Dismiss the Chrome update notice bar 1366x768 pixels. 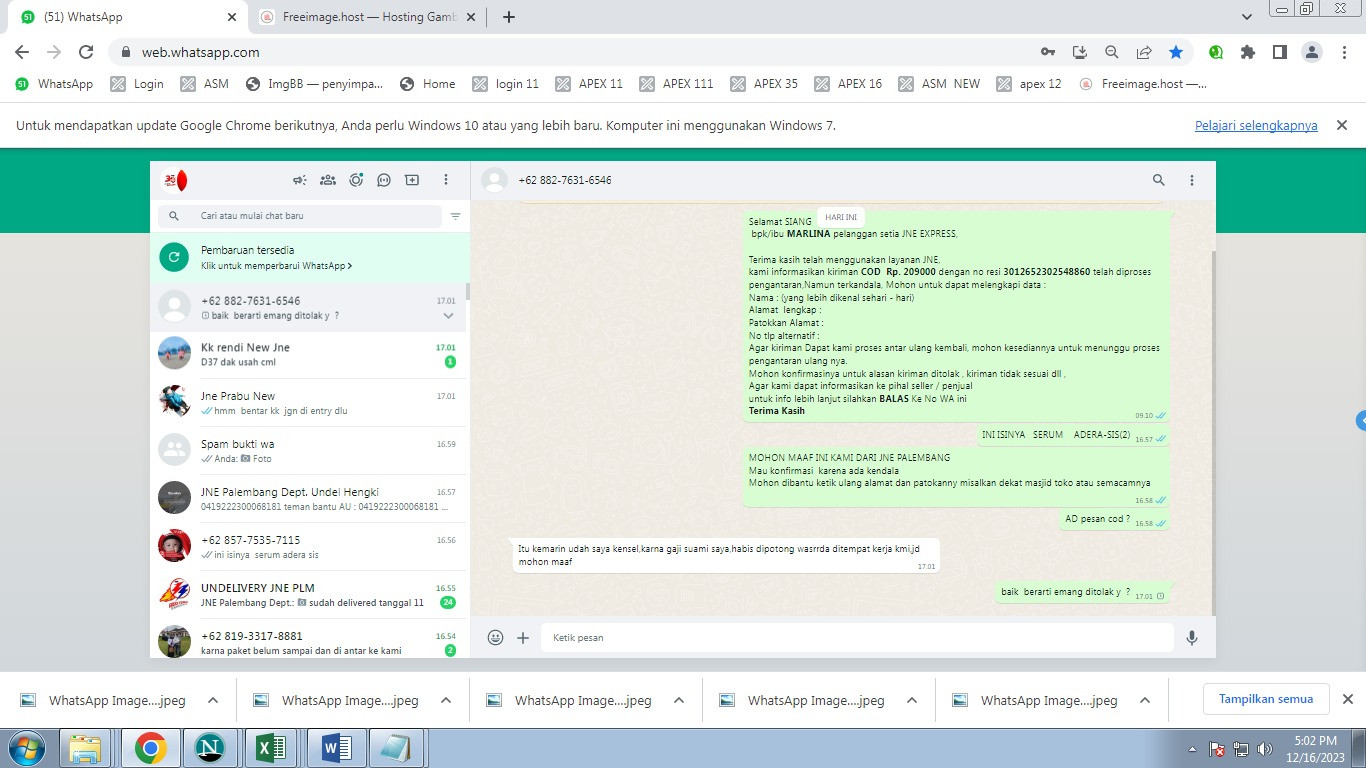click(1342, 125)
